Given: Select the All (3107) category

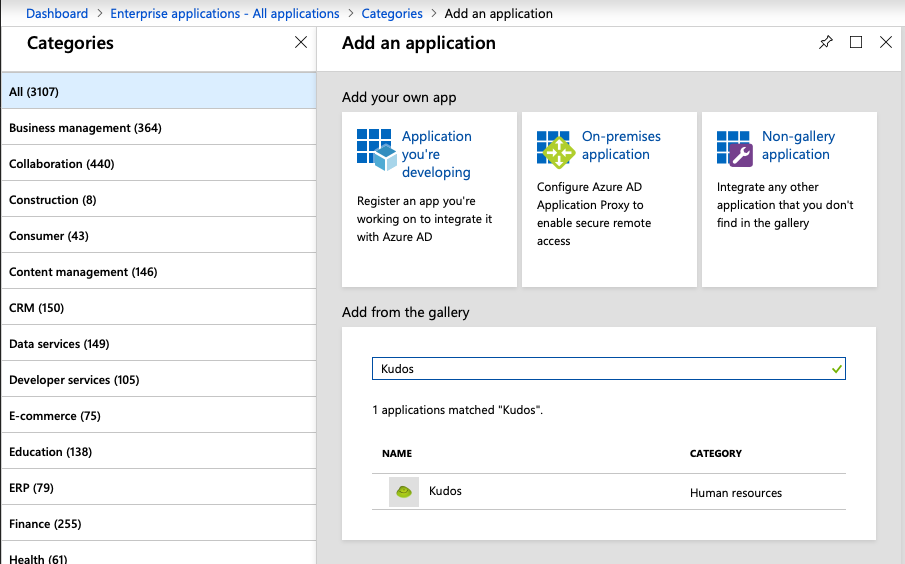Looking at the screenshot, I should point(159,92).
